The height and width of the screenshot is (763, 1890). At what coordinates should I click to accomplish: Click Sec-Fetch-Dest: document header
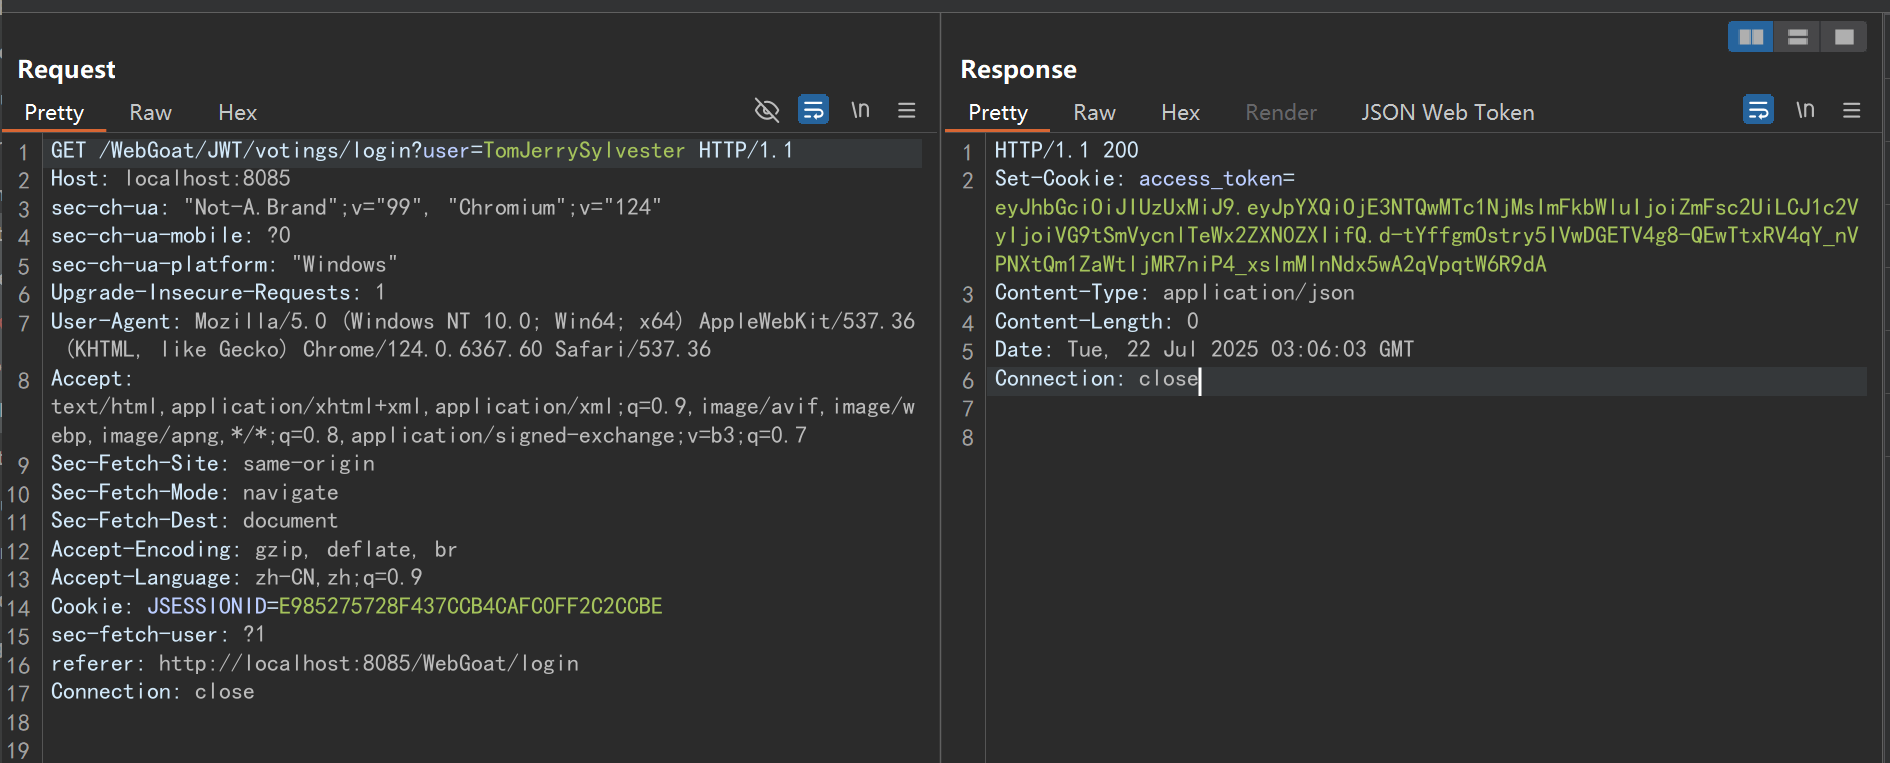195,520
